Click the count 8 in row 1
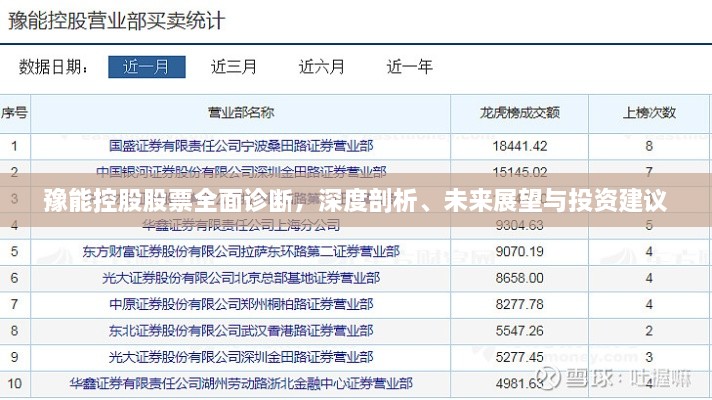Image resolution: width=712 pixels, height=400 pixels. coord(649,146)
